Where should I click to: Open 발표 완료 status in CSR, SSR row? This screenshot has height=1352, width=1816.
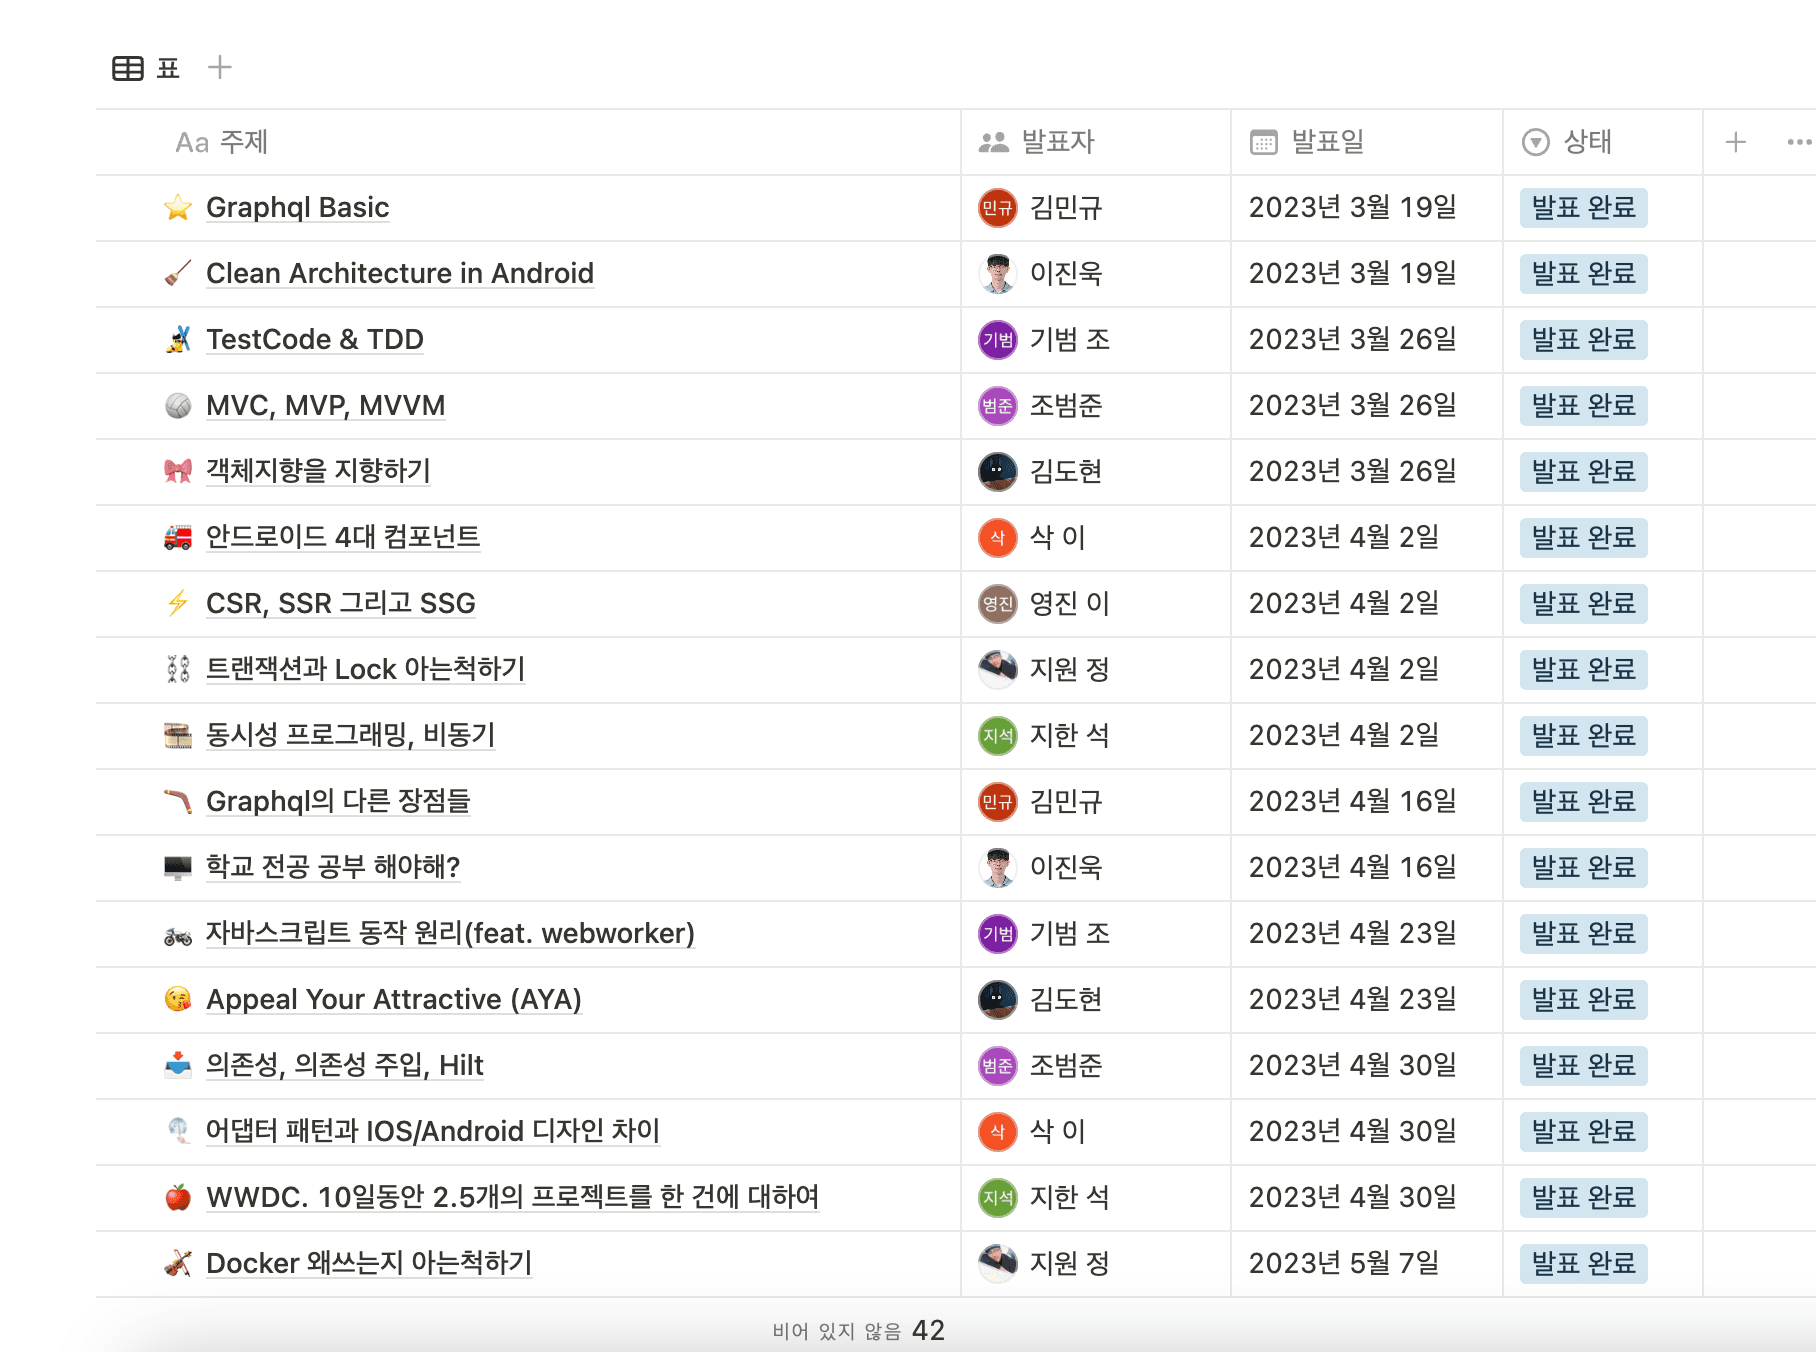[x=1584, y=603]
